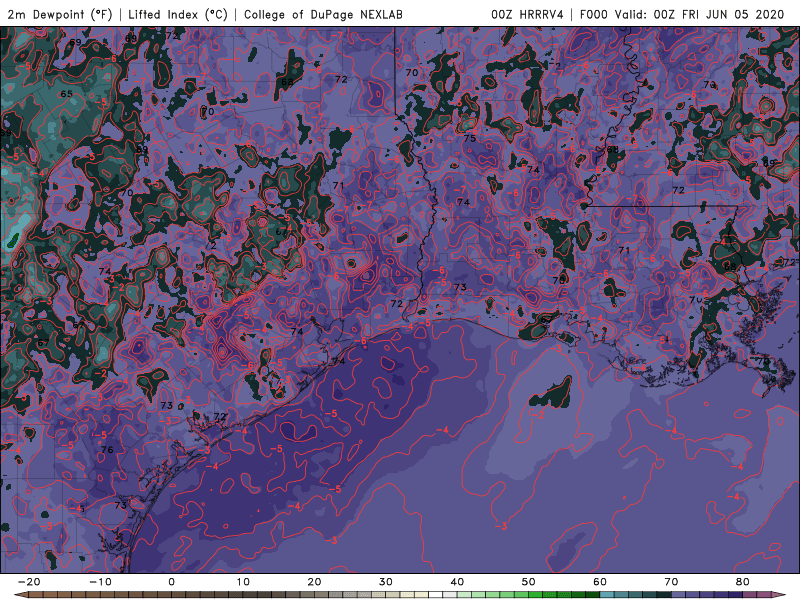Click the "60" color bar tick label
Screen dimensions: 800x600
coord(600,582)
